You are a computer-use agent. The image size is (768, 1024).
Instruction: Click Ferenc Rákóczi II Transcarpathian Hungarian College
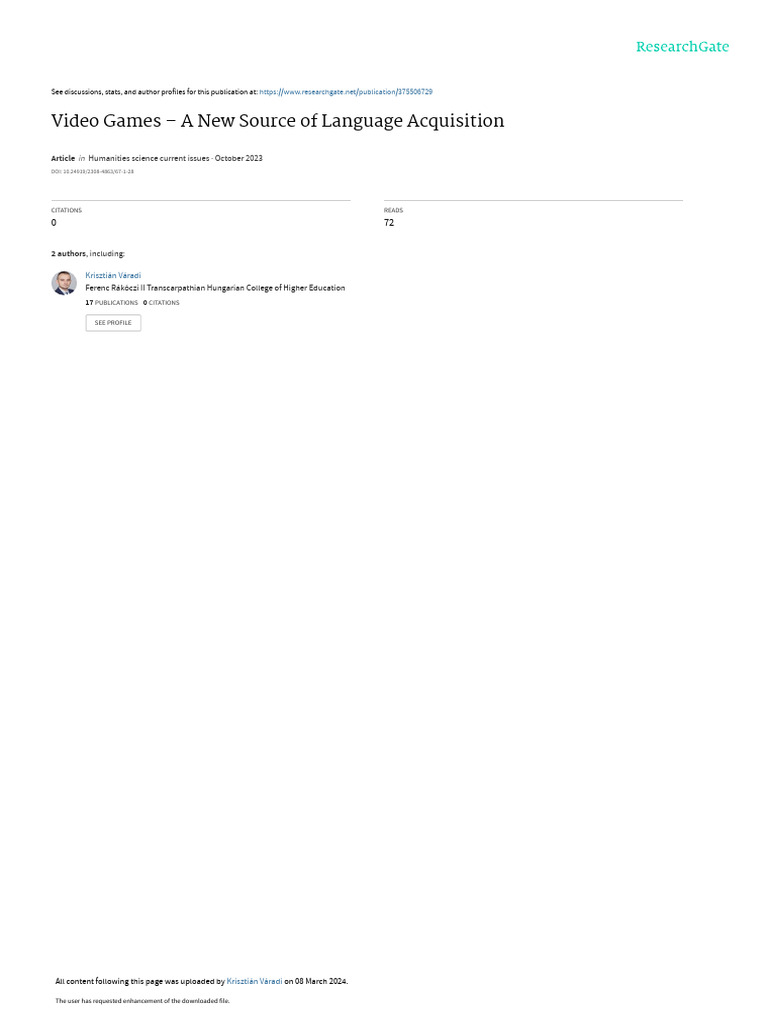pyautogui.click(x=215, y=288)
